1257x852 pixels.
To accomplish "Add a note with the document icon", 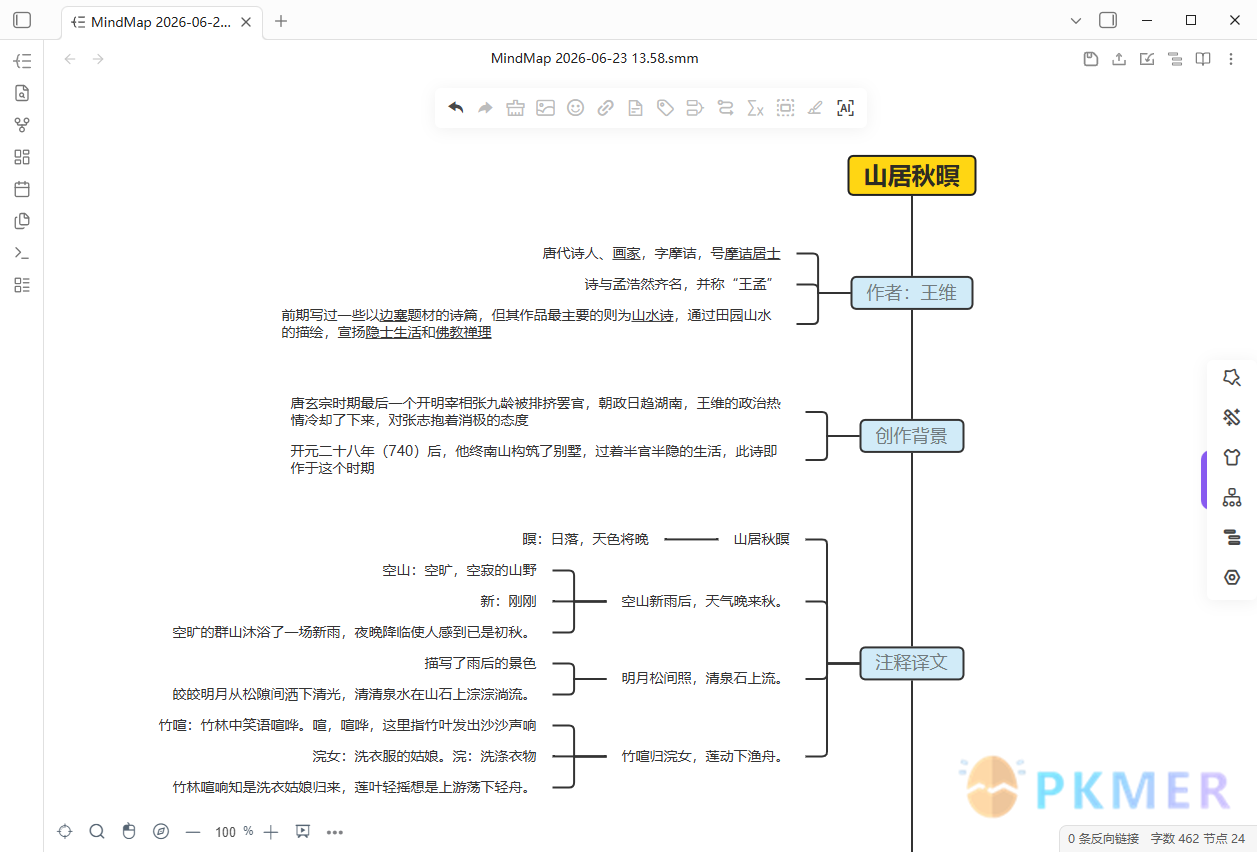I will (x=635, y=108).
